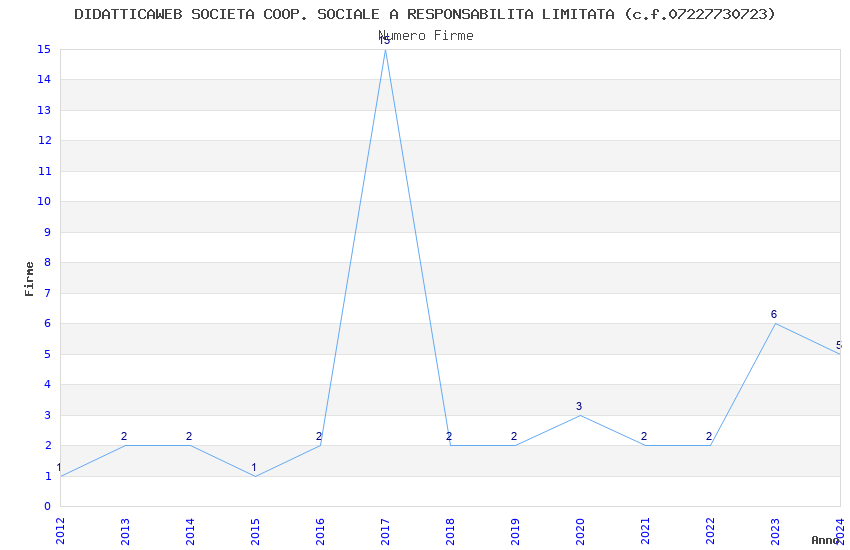Screen dimensions: 850x550
Task: Click data value label 5 for 2024
Action: click(x=839, y=345)
